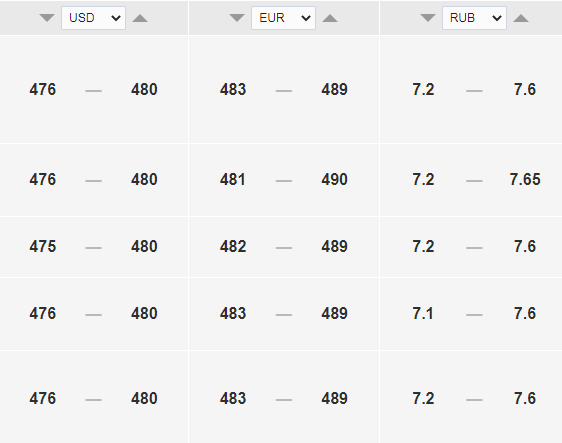Select the 481 EUR buy rate
This screenshot has width=562, height=443.
click(233, 180)
